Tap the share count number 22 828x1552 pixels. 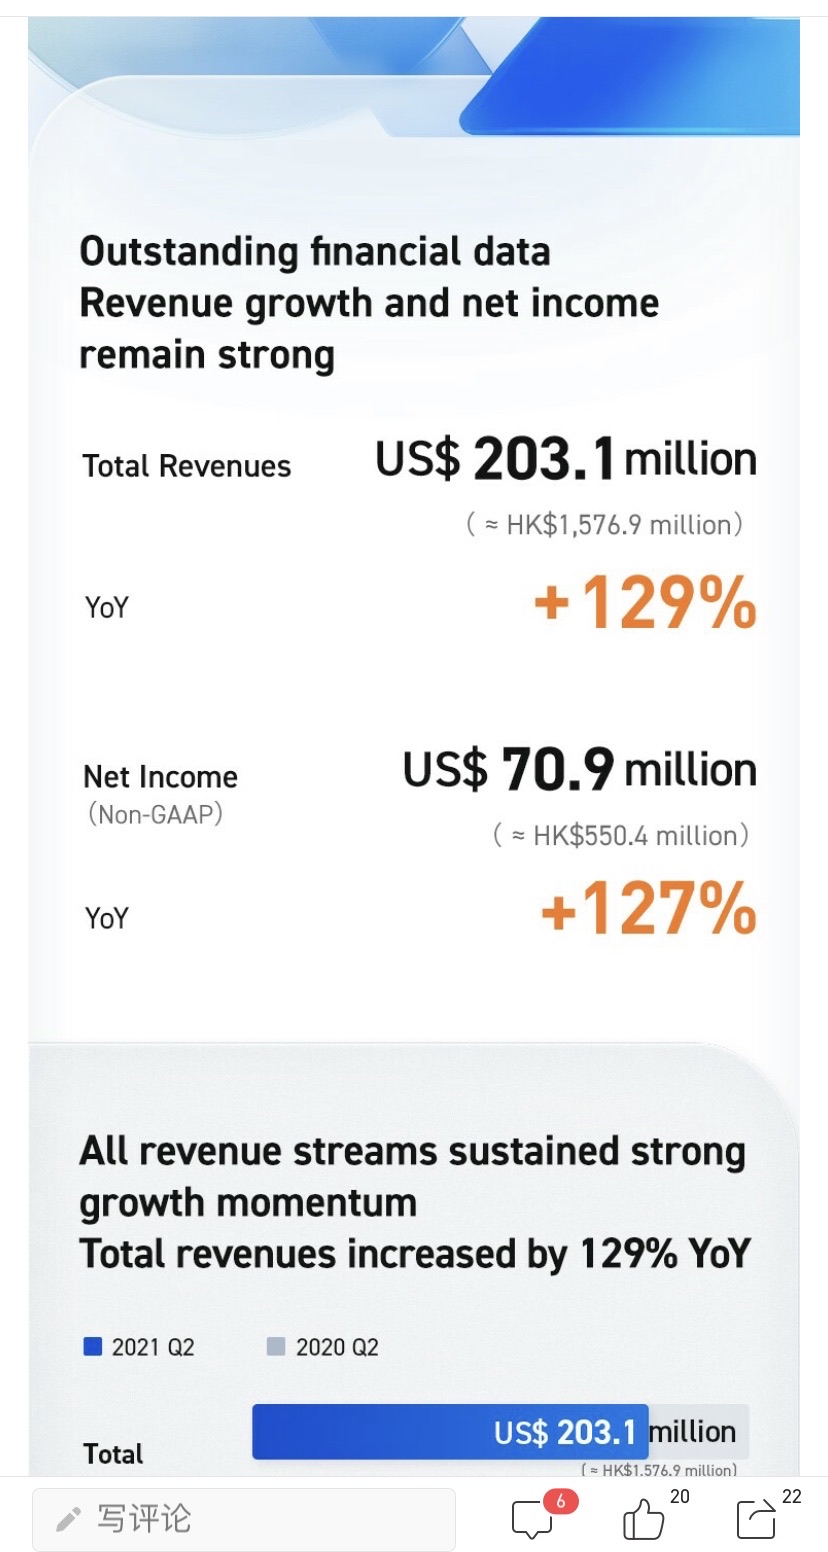click(792, 1496)
